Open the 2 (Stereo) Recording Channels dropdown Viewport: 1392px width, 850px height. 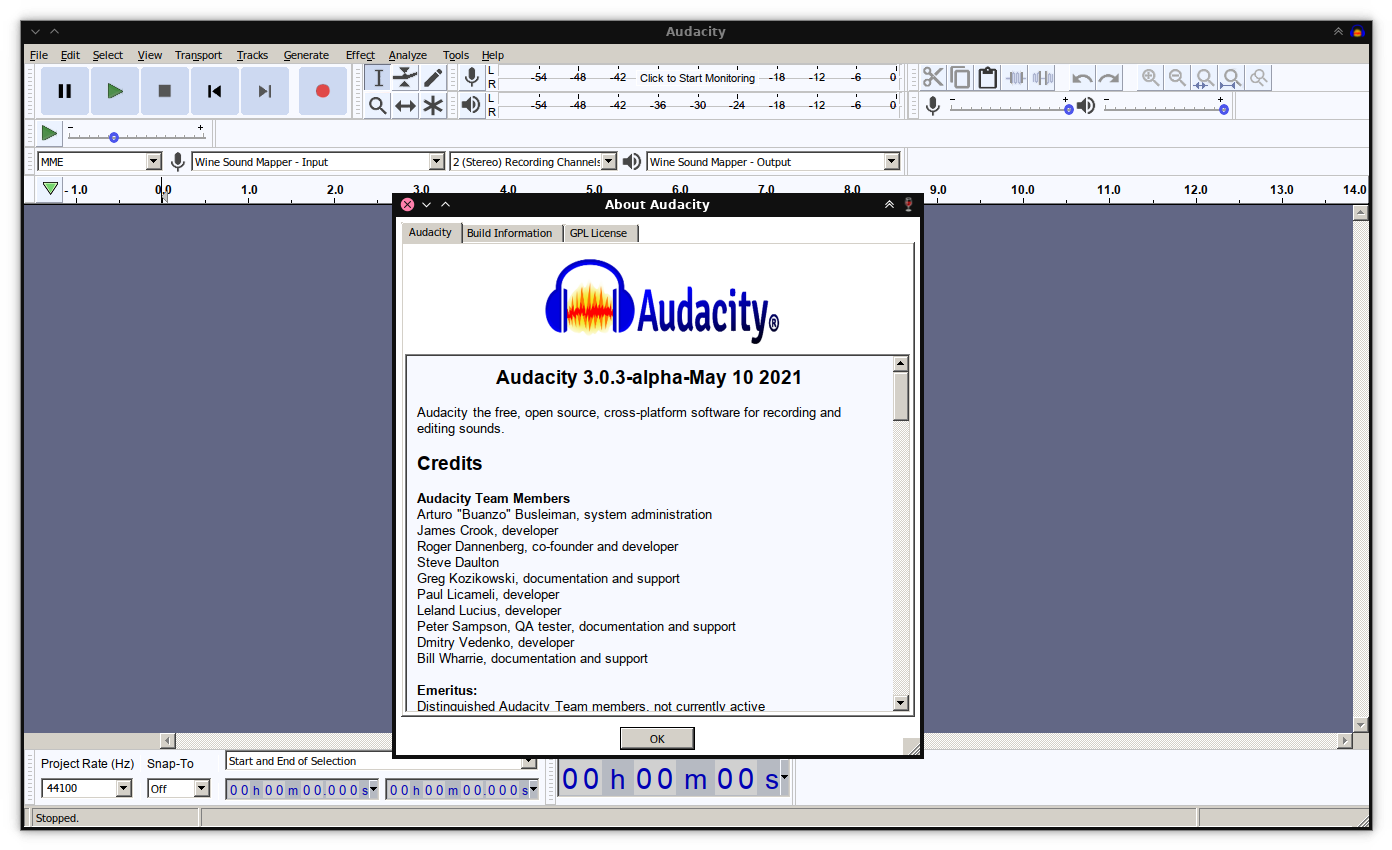(609, 161)
